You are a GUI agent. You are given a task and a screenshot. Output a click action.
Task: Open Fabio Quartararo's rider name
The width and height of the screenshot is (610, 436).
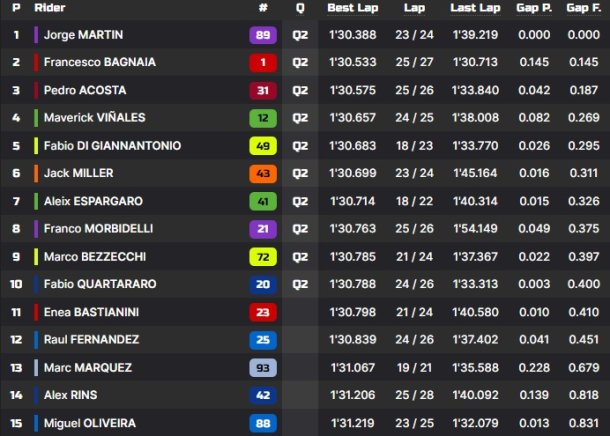click(100, 284)
